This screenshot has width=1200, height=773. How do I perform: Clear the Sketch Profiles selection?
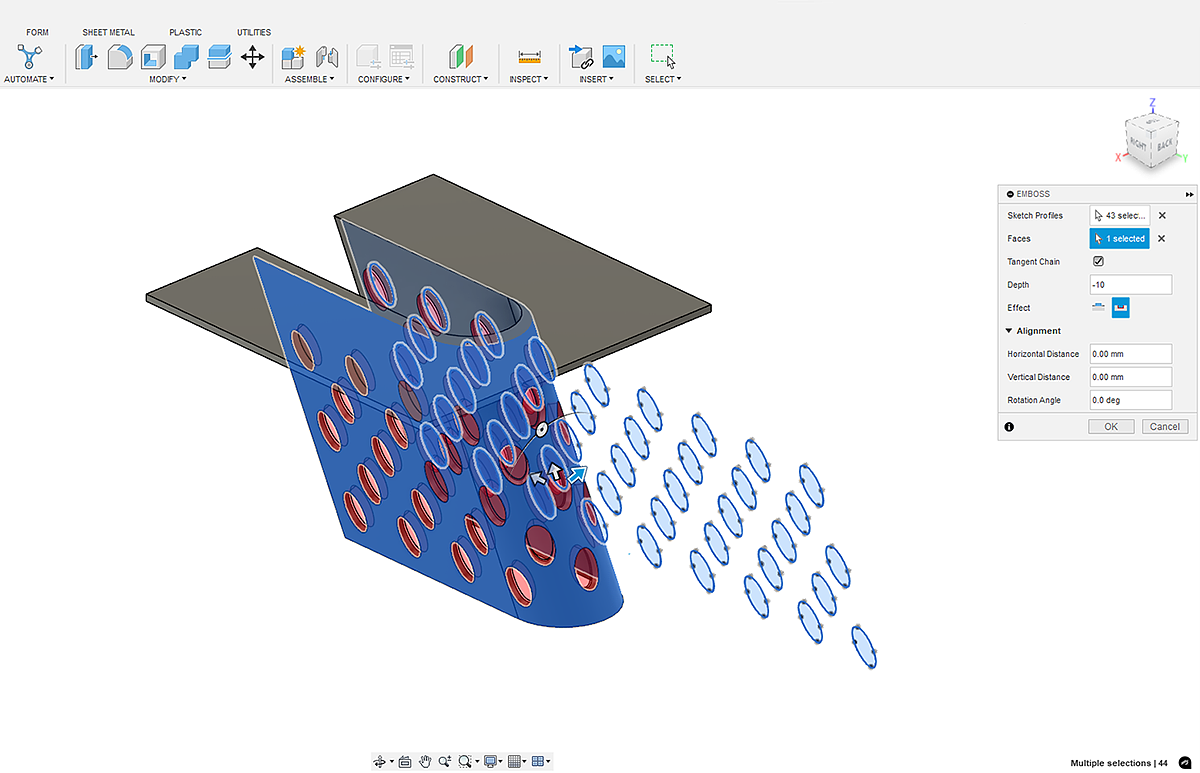pos(1162,215)
